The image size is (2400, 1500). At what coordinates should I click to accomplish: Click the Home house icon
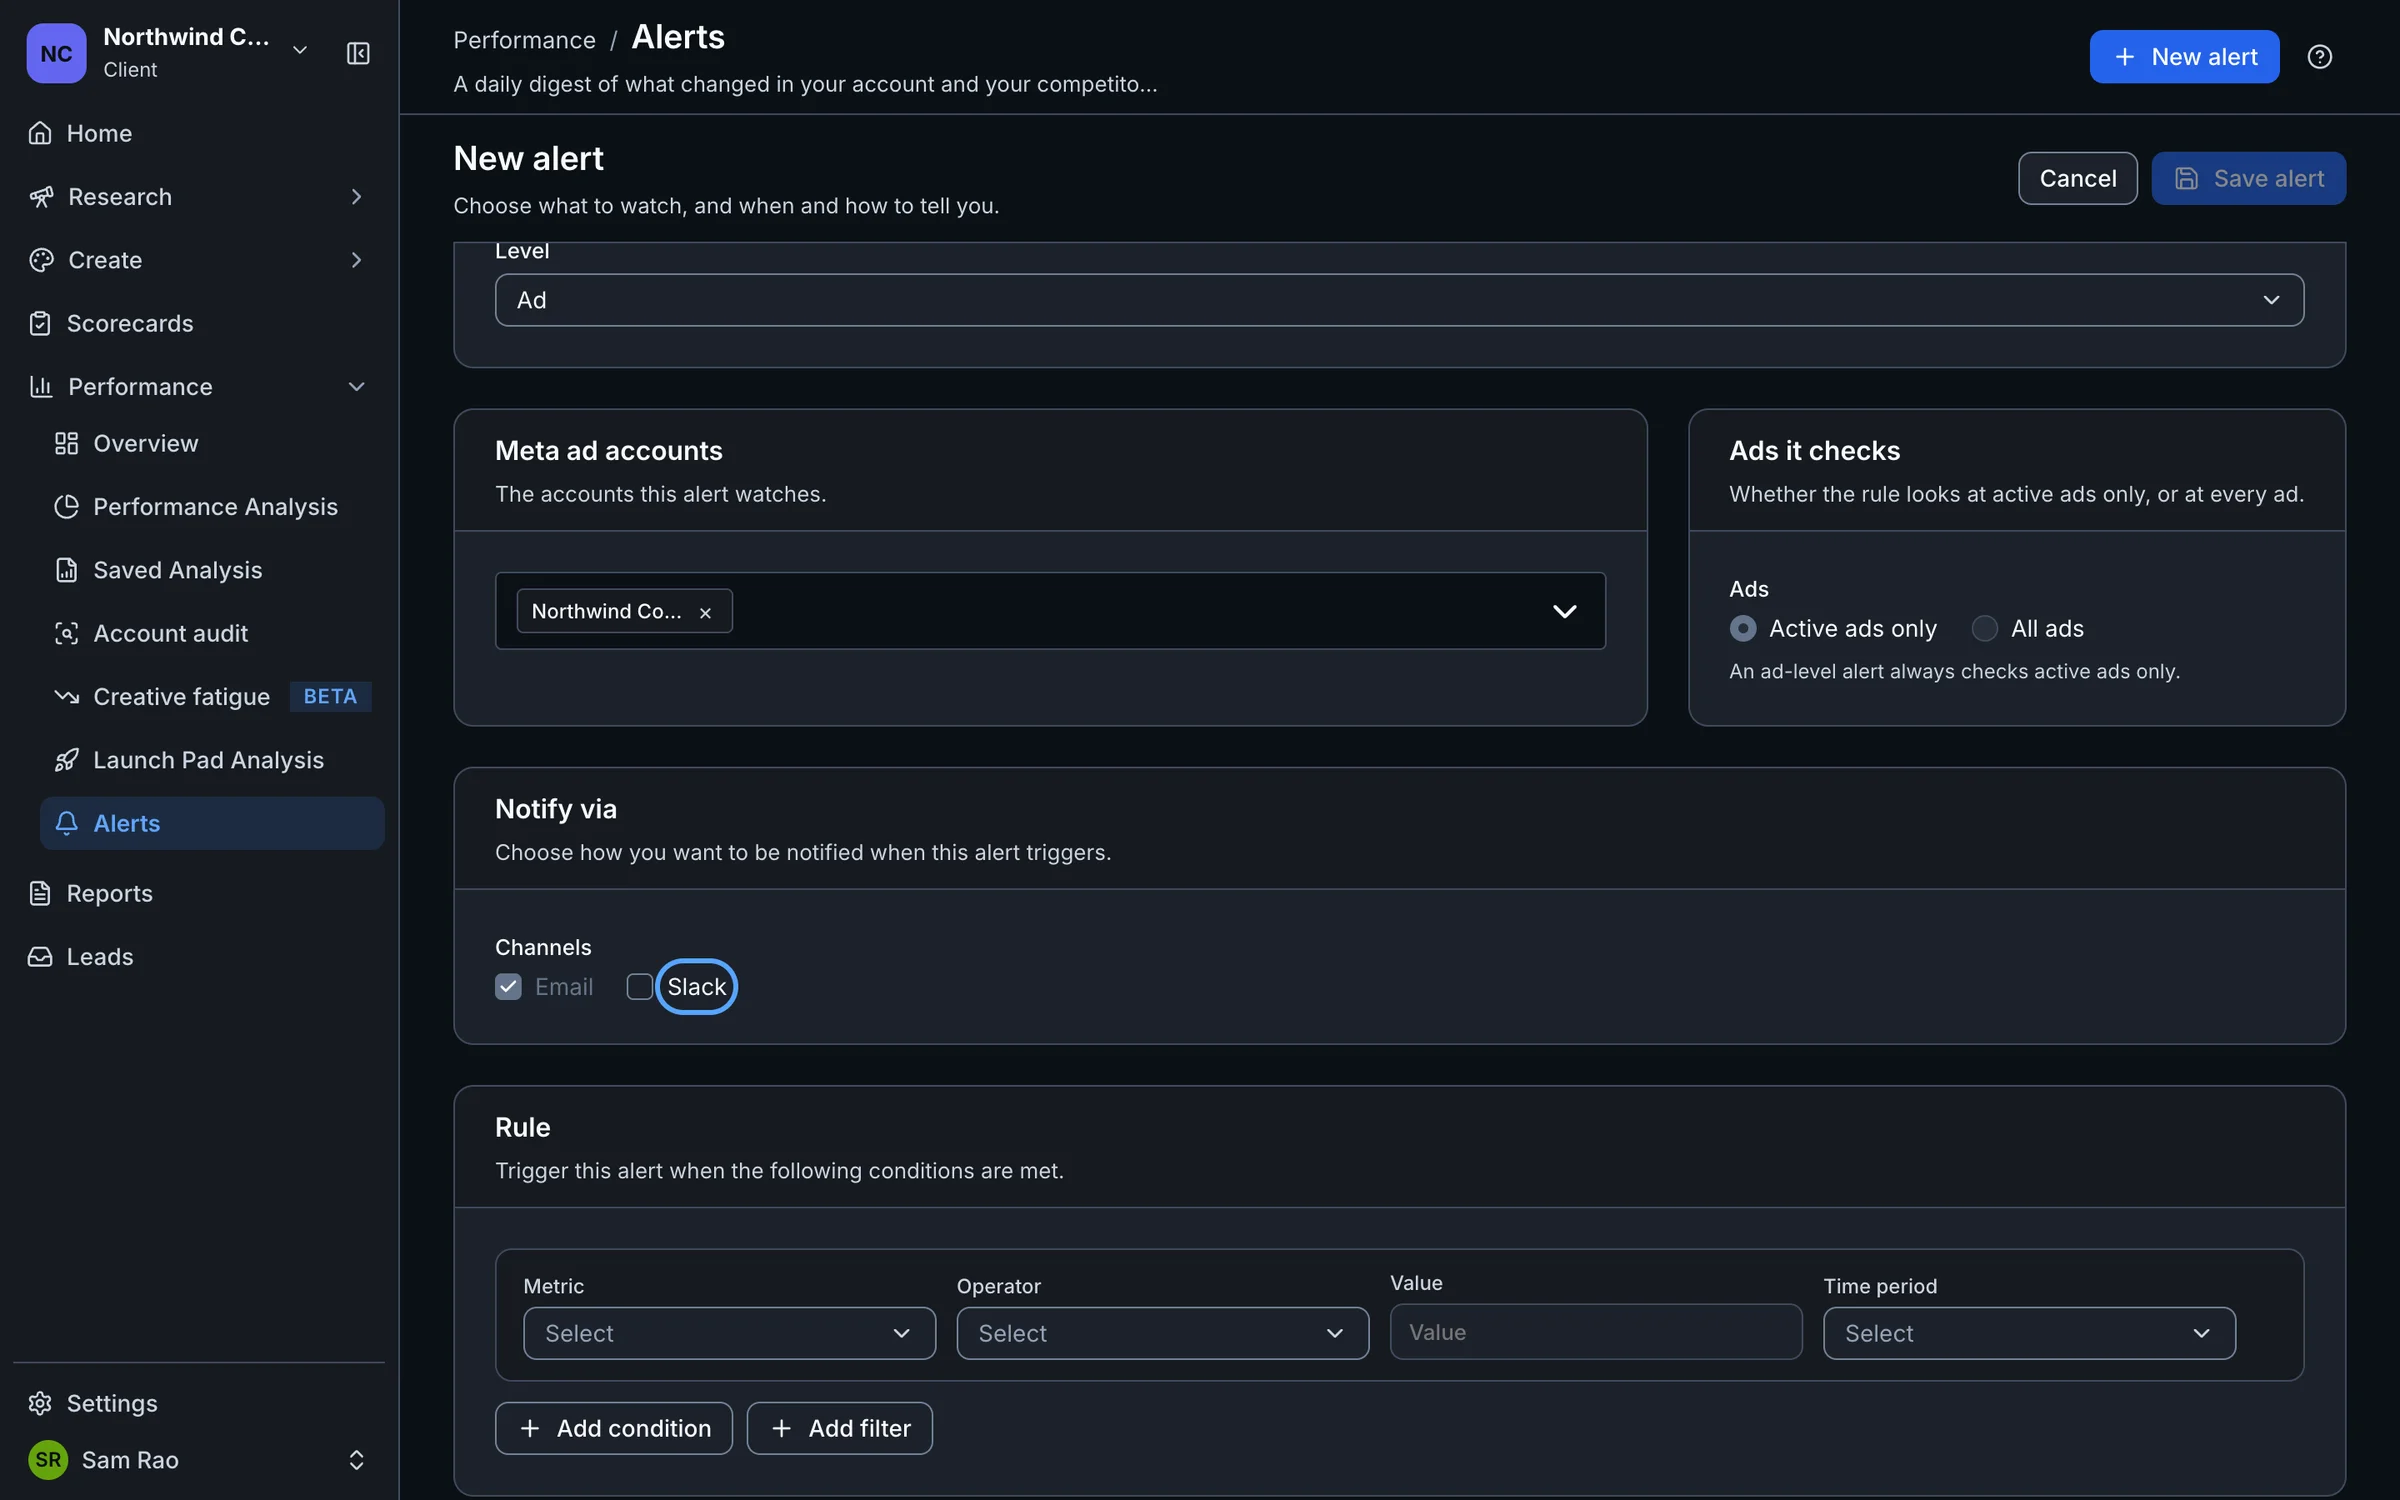click(x=40, y=133)
